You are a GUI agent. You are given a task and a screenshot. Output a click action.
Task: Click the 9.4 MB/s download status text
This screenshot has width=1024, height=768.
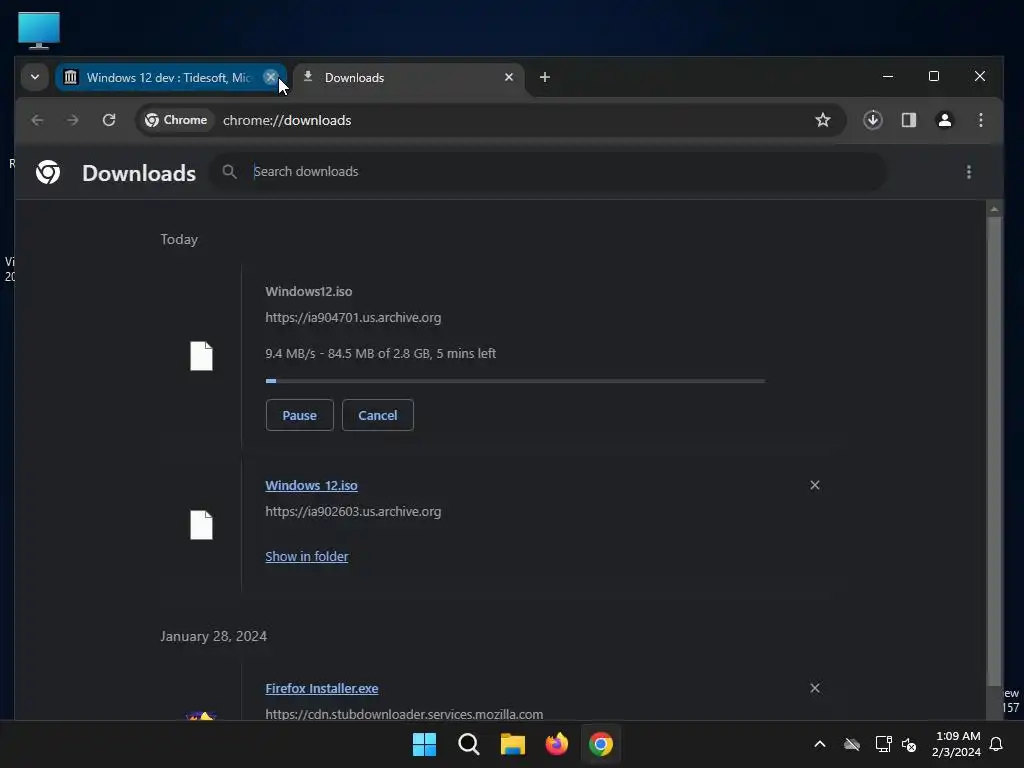pos(381,353)
